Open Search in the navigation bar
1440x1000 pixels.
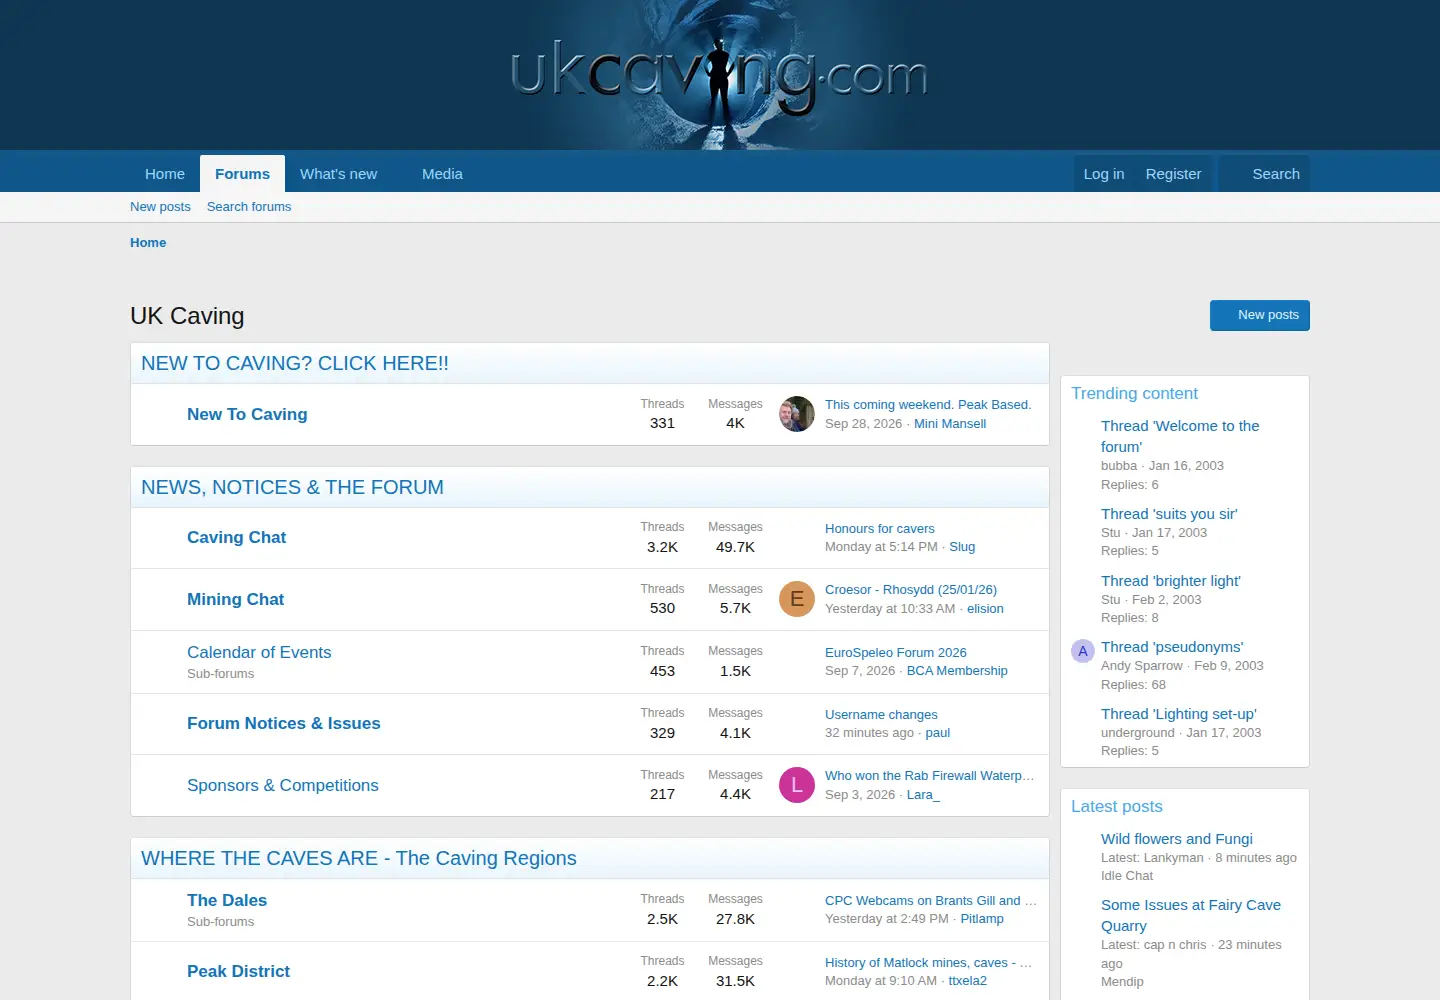click(1265, 174)
